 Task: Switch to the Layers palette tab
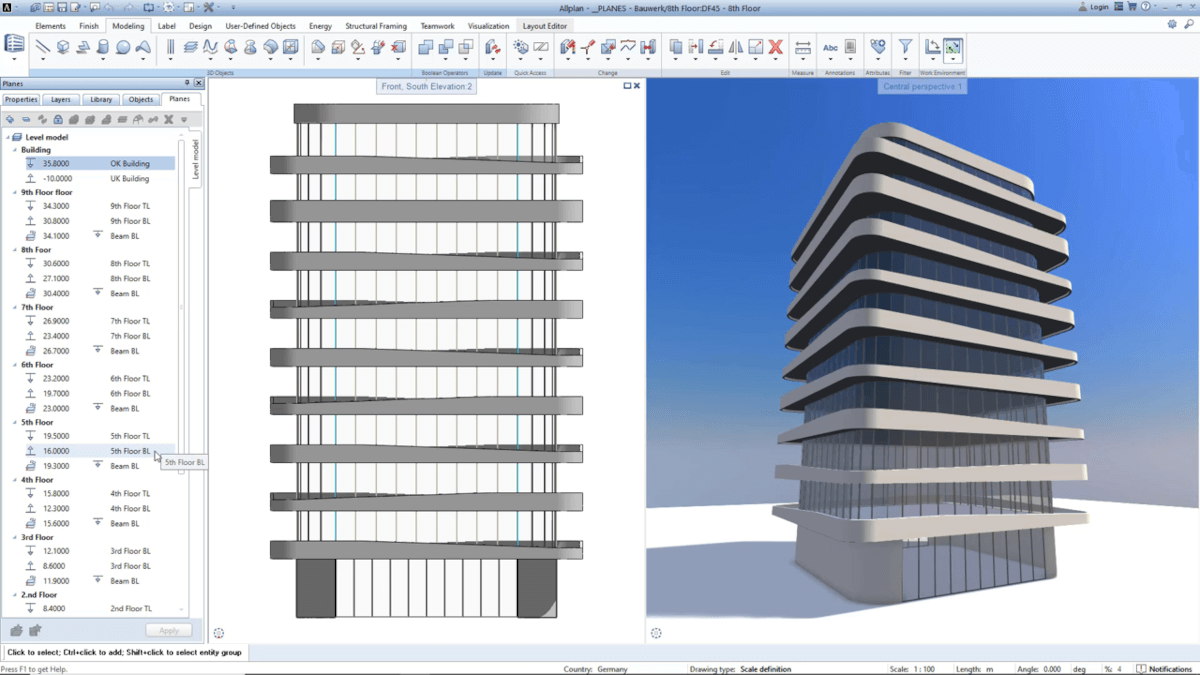pyautogui.click(x=61, y=100)
